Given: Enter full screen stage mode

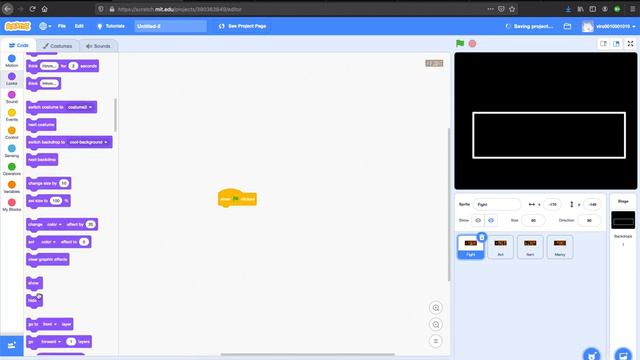Looking at the screenshot, I should click(x=630, y=43).
